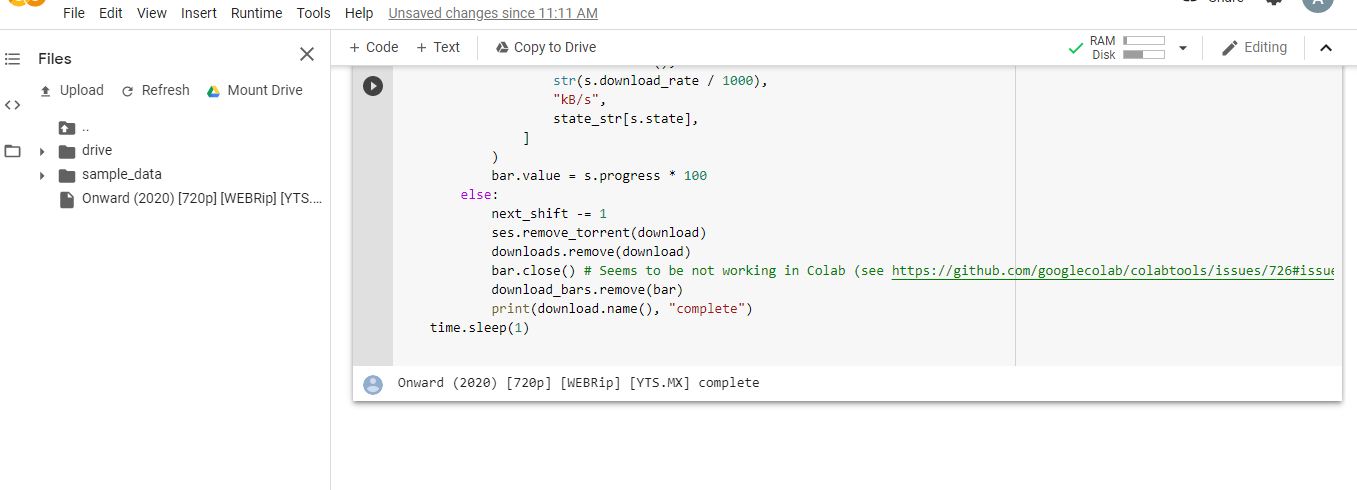Add a new Code cell
This screenshot has width=1357, height=490.
(x=373, y=47)
